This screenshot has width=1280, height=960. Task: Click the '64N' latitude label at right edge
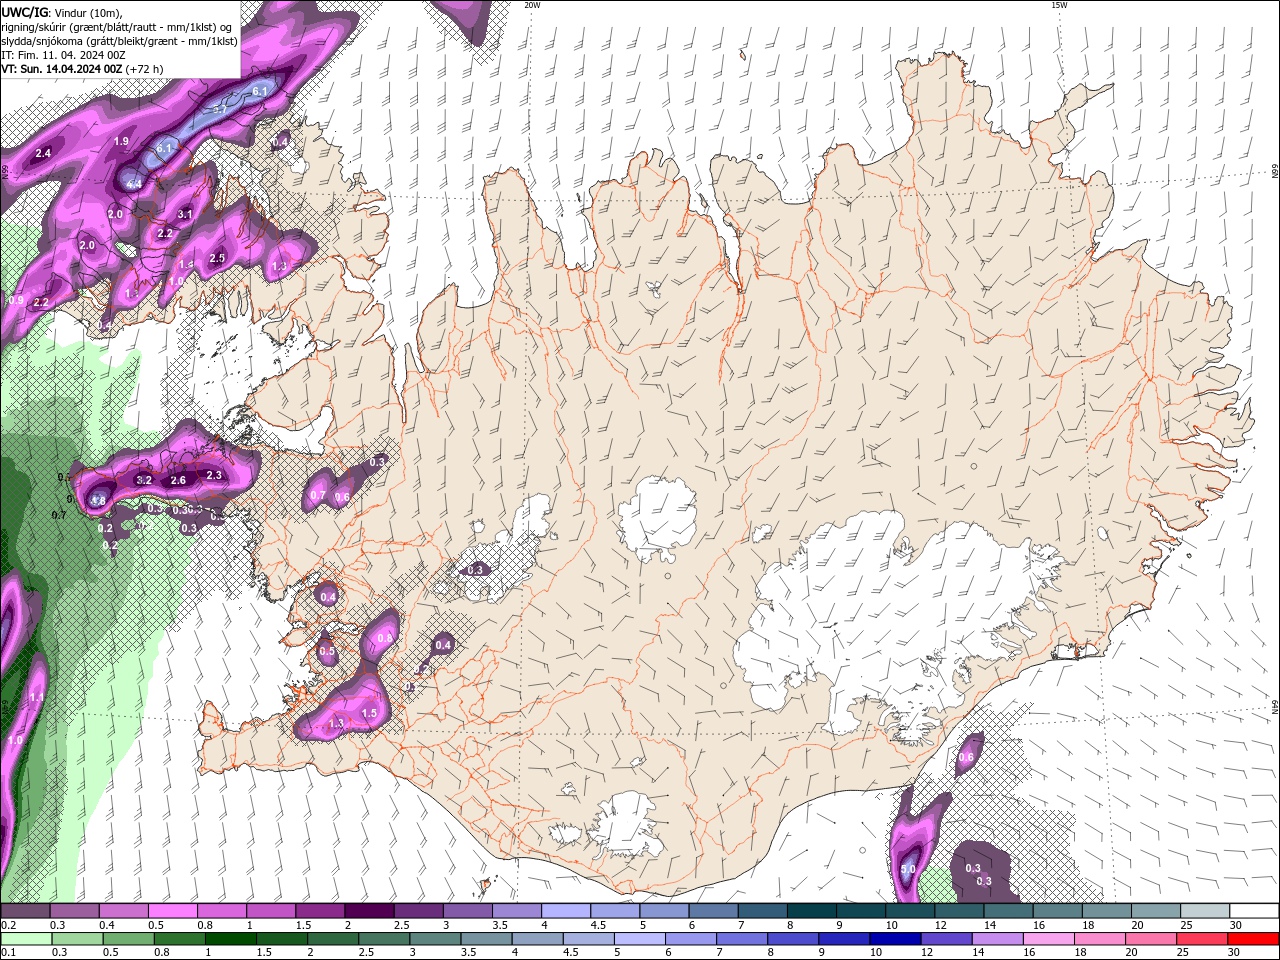tap(1274, 706)
